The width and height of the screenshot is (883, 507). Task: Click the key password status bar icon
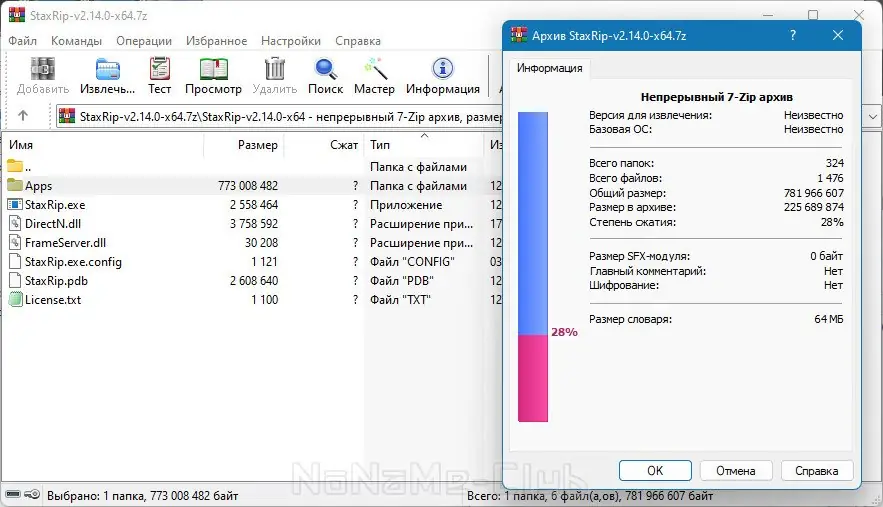(32, 495)
